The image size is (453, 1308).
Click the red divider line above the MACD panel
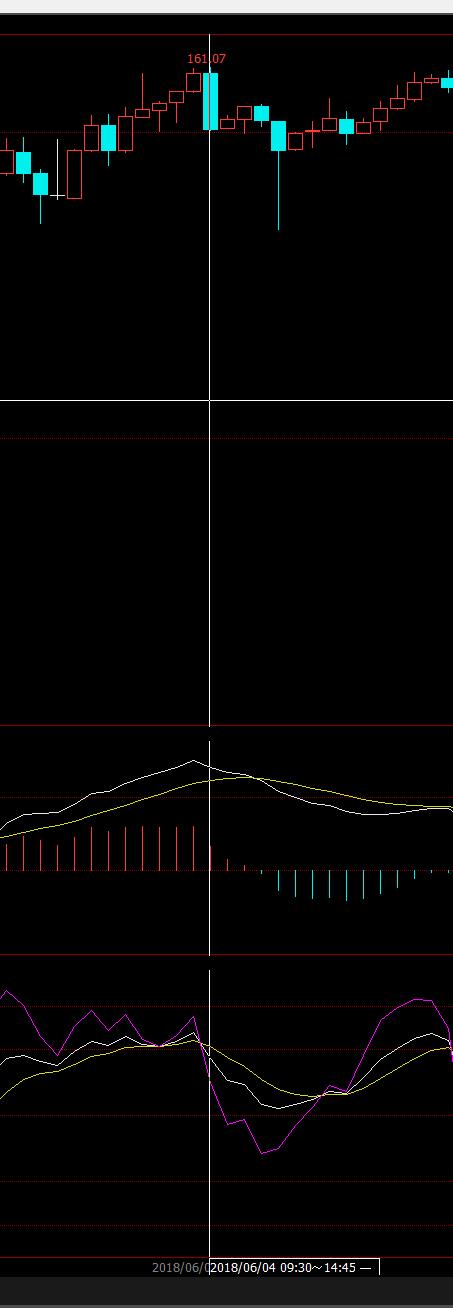tap(226, 726)
